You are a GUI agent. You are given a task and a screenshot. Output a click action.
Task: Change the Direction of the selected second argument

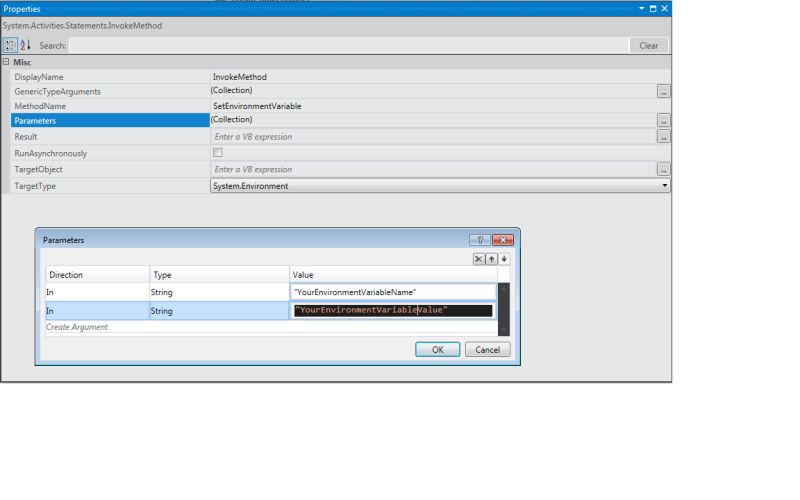pos(97,311)
